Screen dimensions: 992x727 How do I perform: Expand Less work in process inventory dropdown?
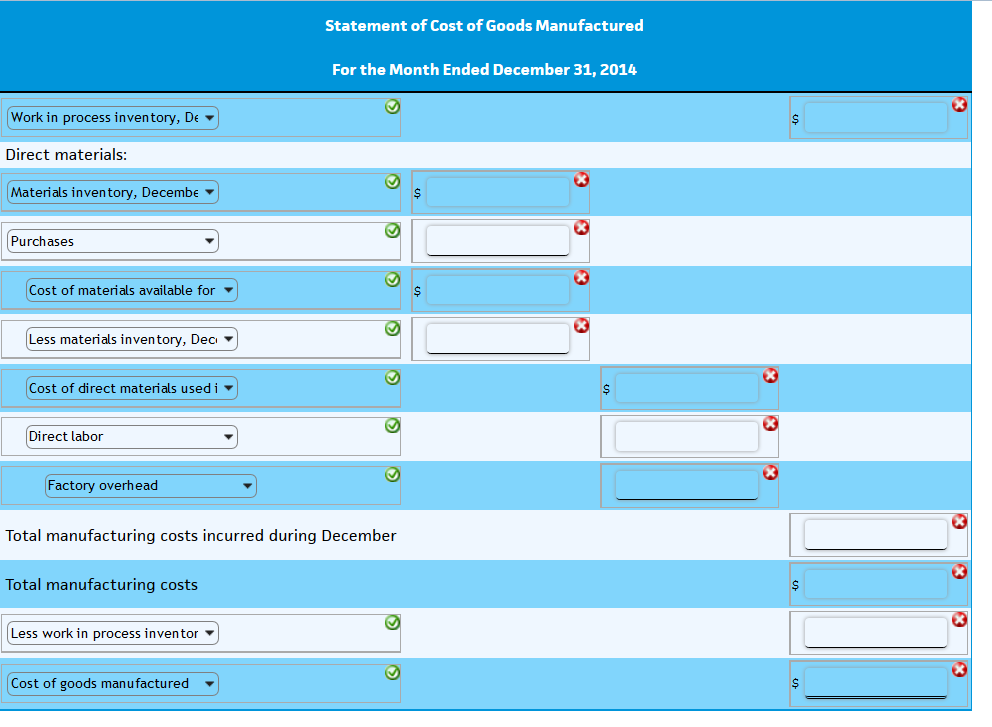pos(113,633)
